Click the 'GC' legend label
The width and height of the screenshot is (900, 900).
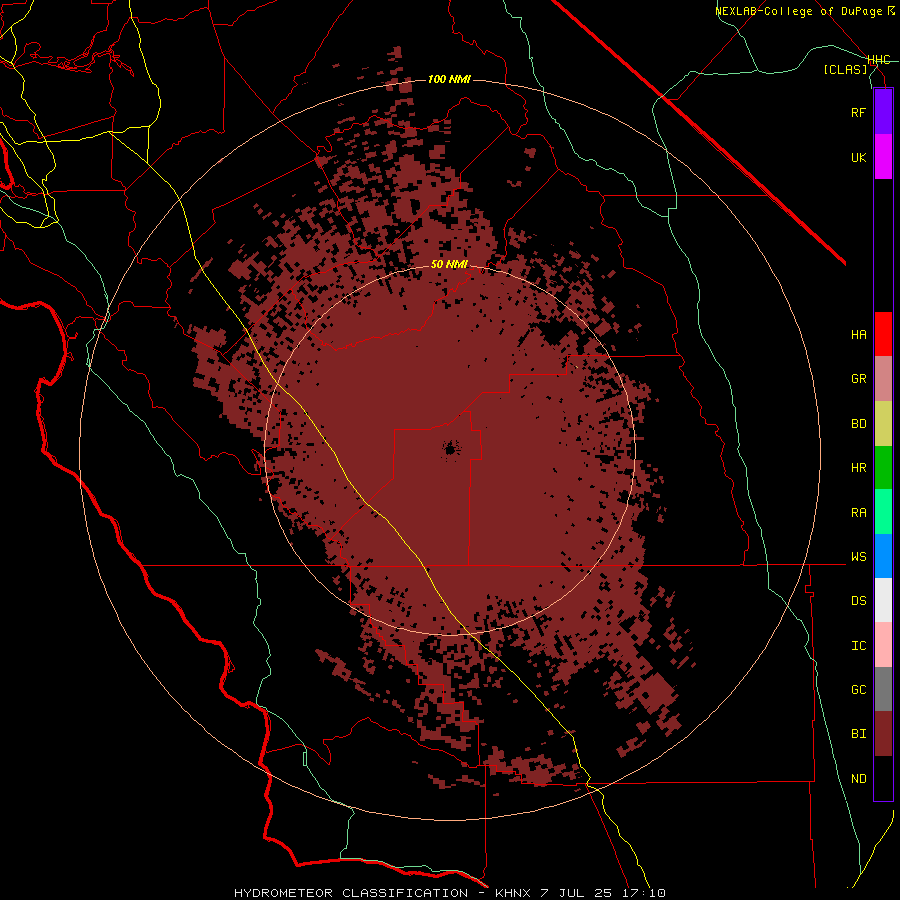[x=859, y=689]
